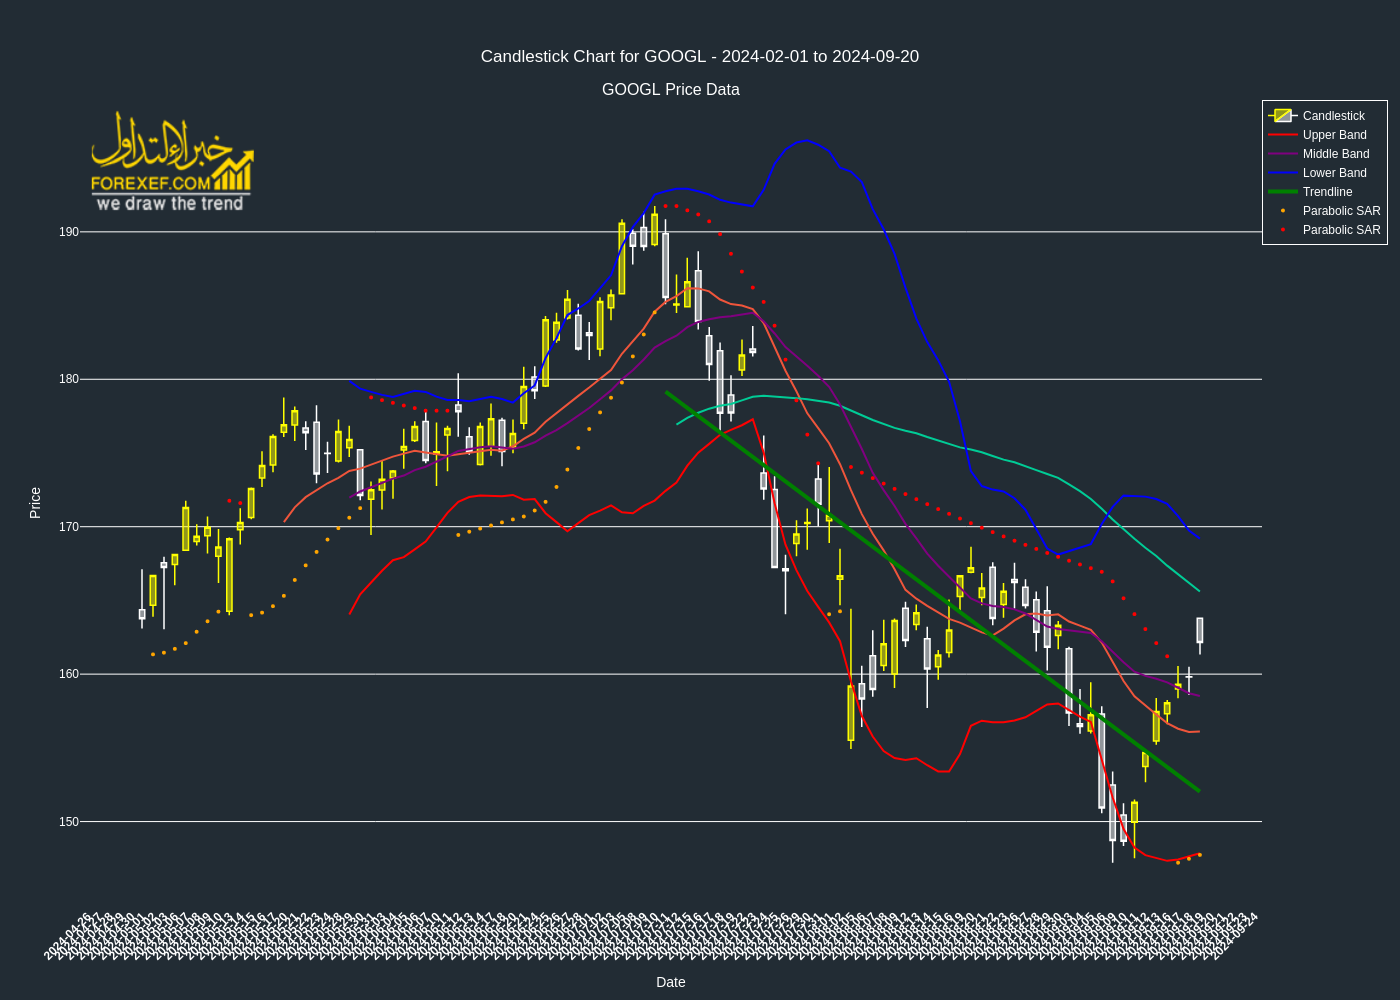1400x1000 pixels.
Task: Toggle red-dot Parabolic SAR legend entry
Action: coord(1324,230)
